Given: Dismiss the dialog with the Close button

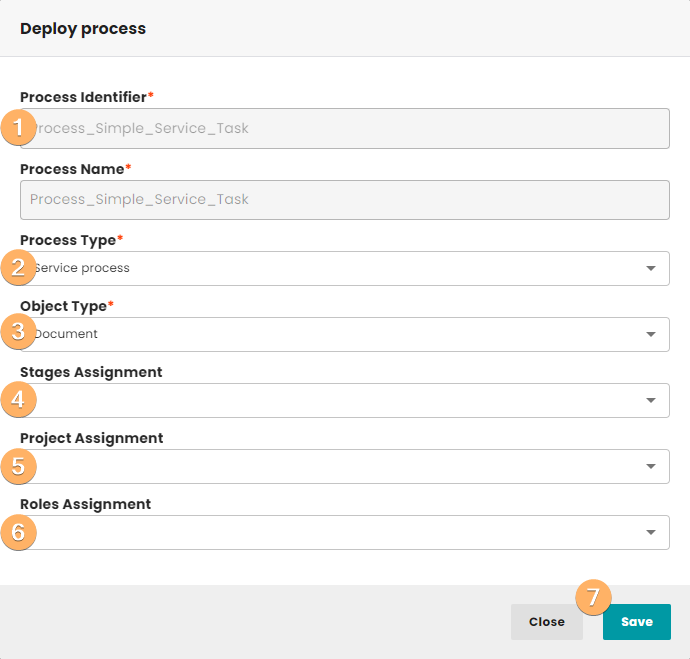Looking at the screenshot, I should pos(546,622).
